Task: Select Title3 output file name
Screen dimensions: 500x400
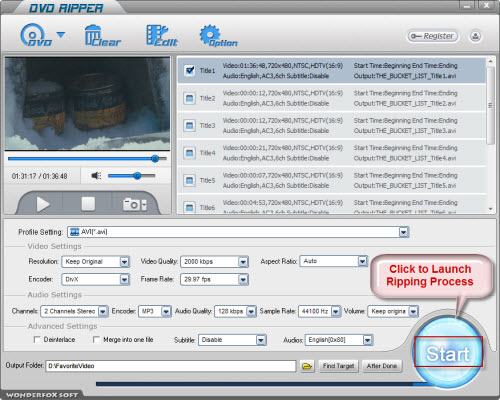Action: [x=405, y=131]
